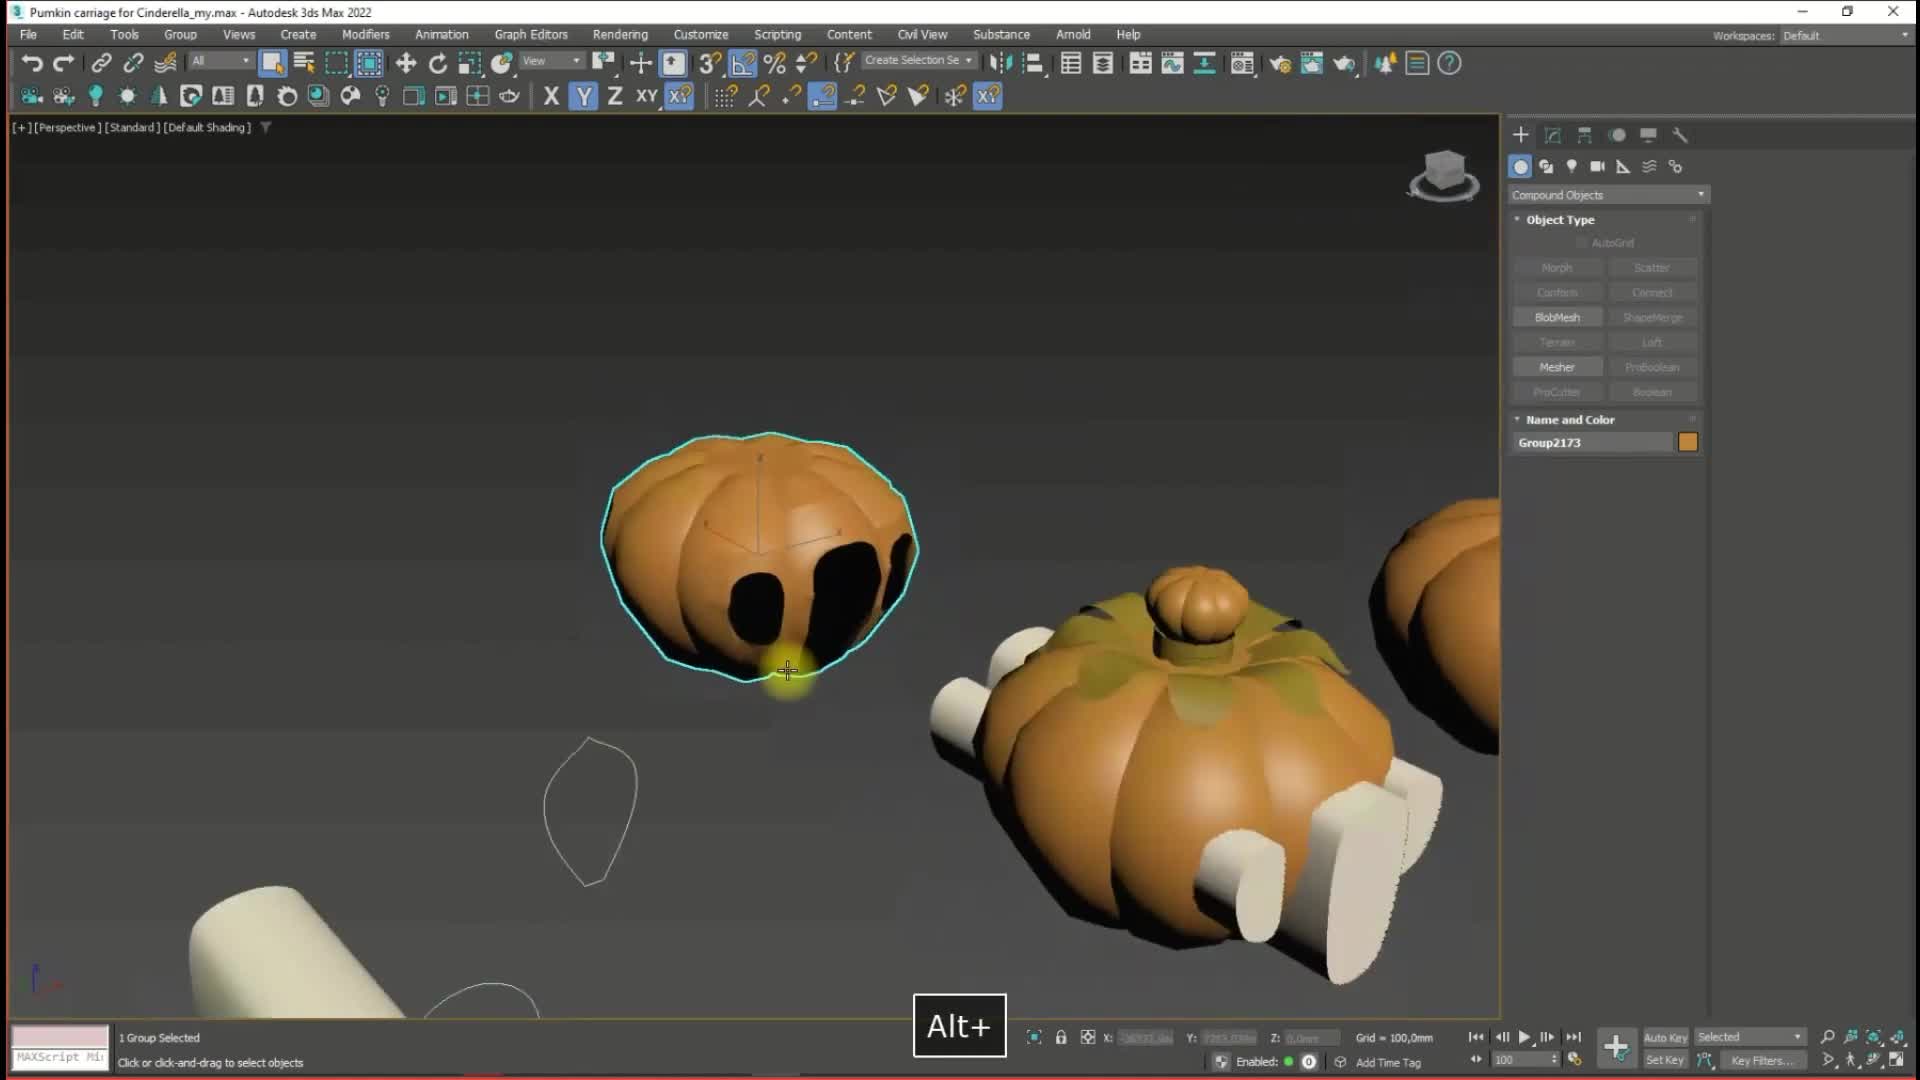Image resolution: width=1920 pixels, height=1080 pixels.
Task: Click the Key Filters button
Action: [x=1764, y=1061]
